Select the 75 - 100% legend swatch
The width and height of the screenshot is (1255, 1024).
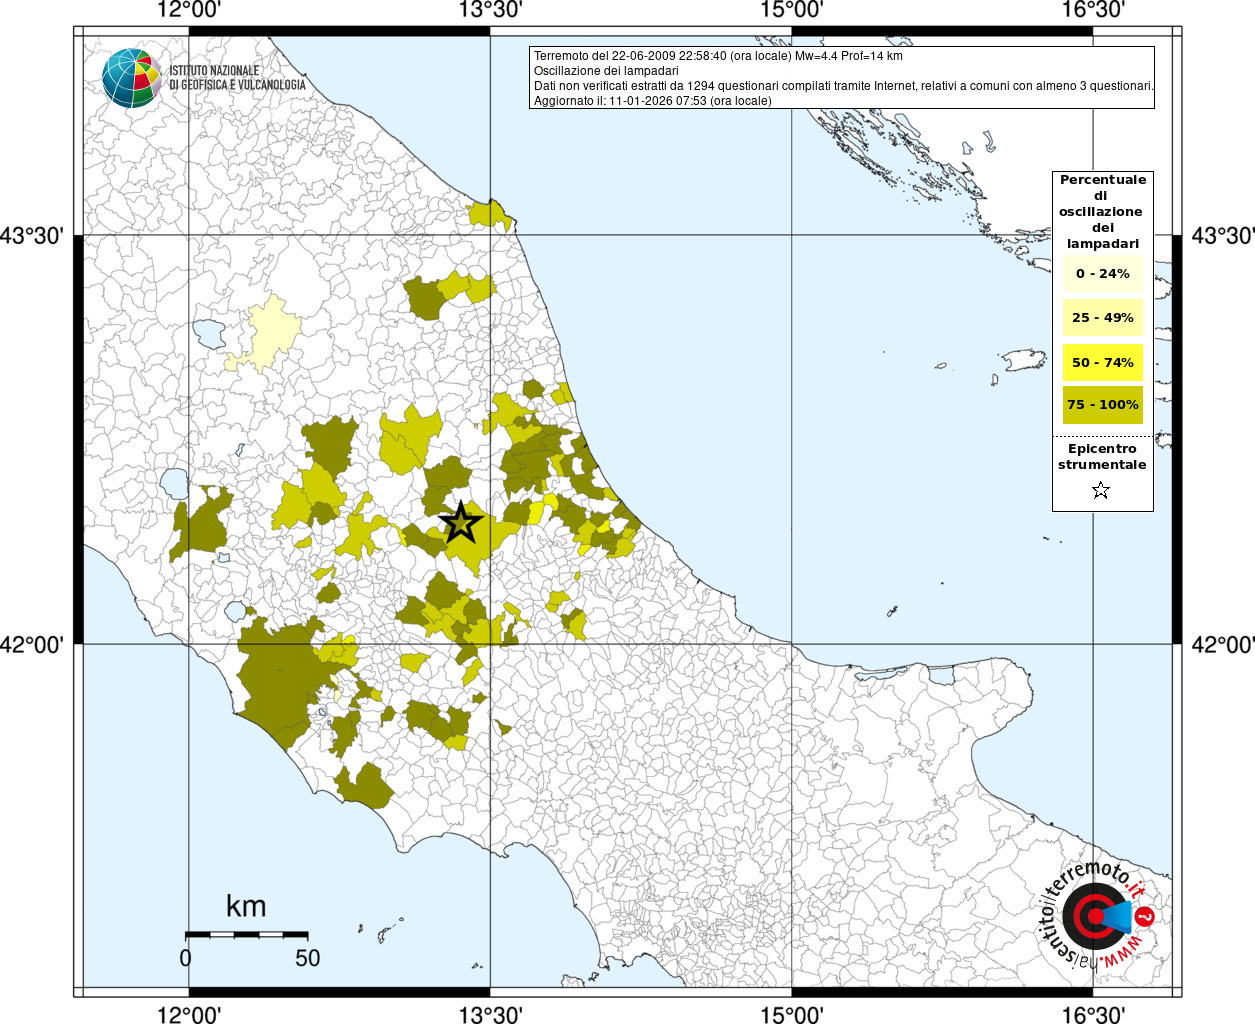(x=1102, y=405)
